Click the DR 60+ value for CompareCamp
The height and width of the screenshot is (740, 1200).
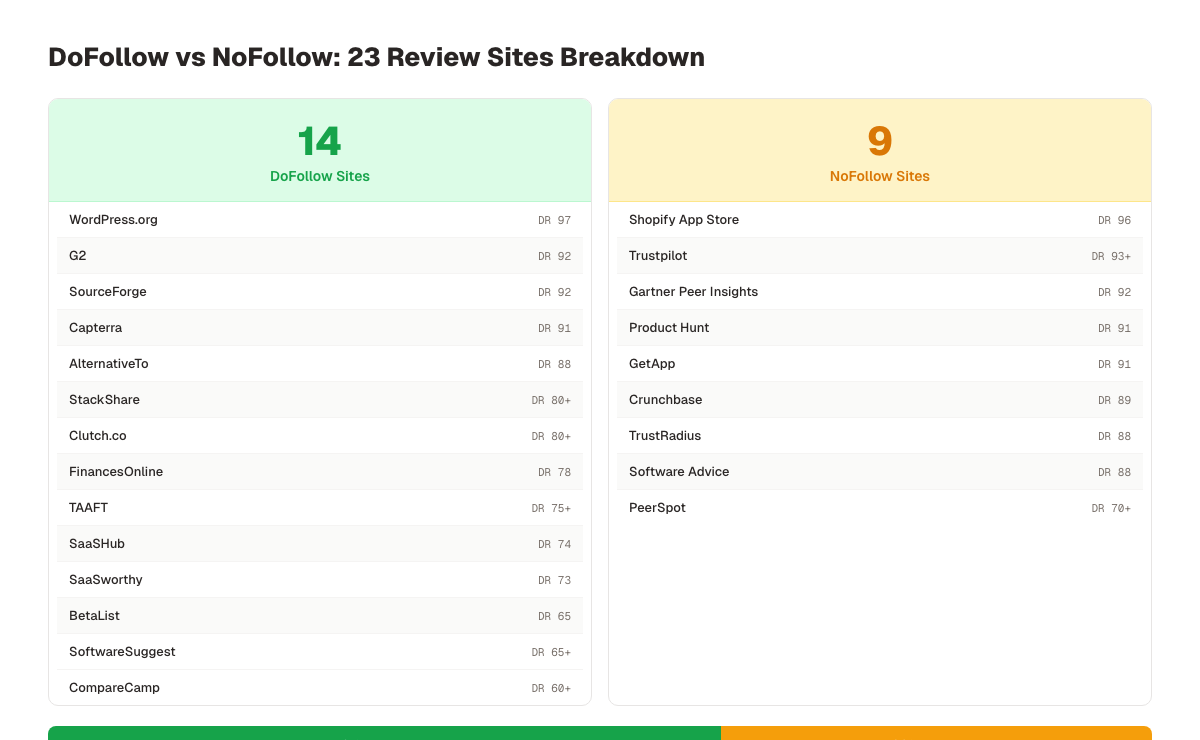point(551,688)
